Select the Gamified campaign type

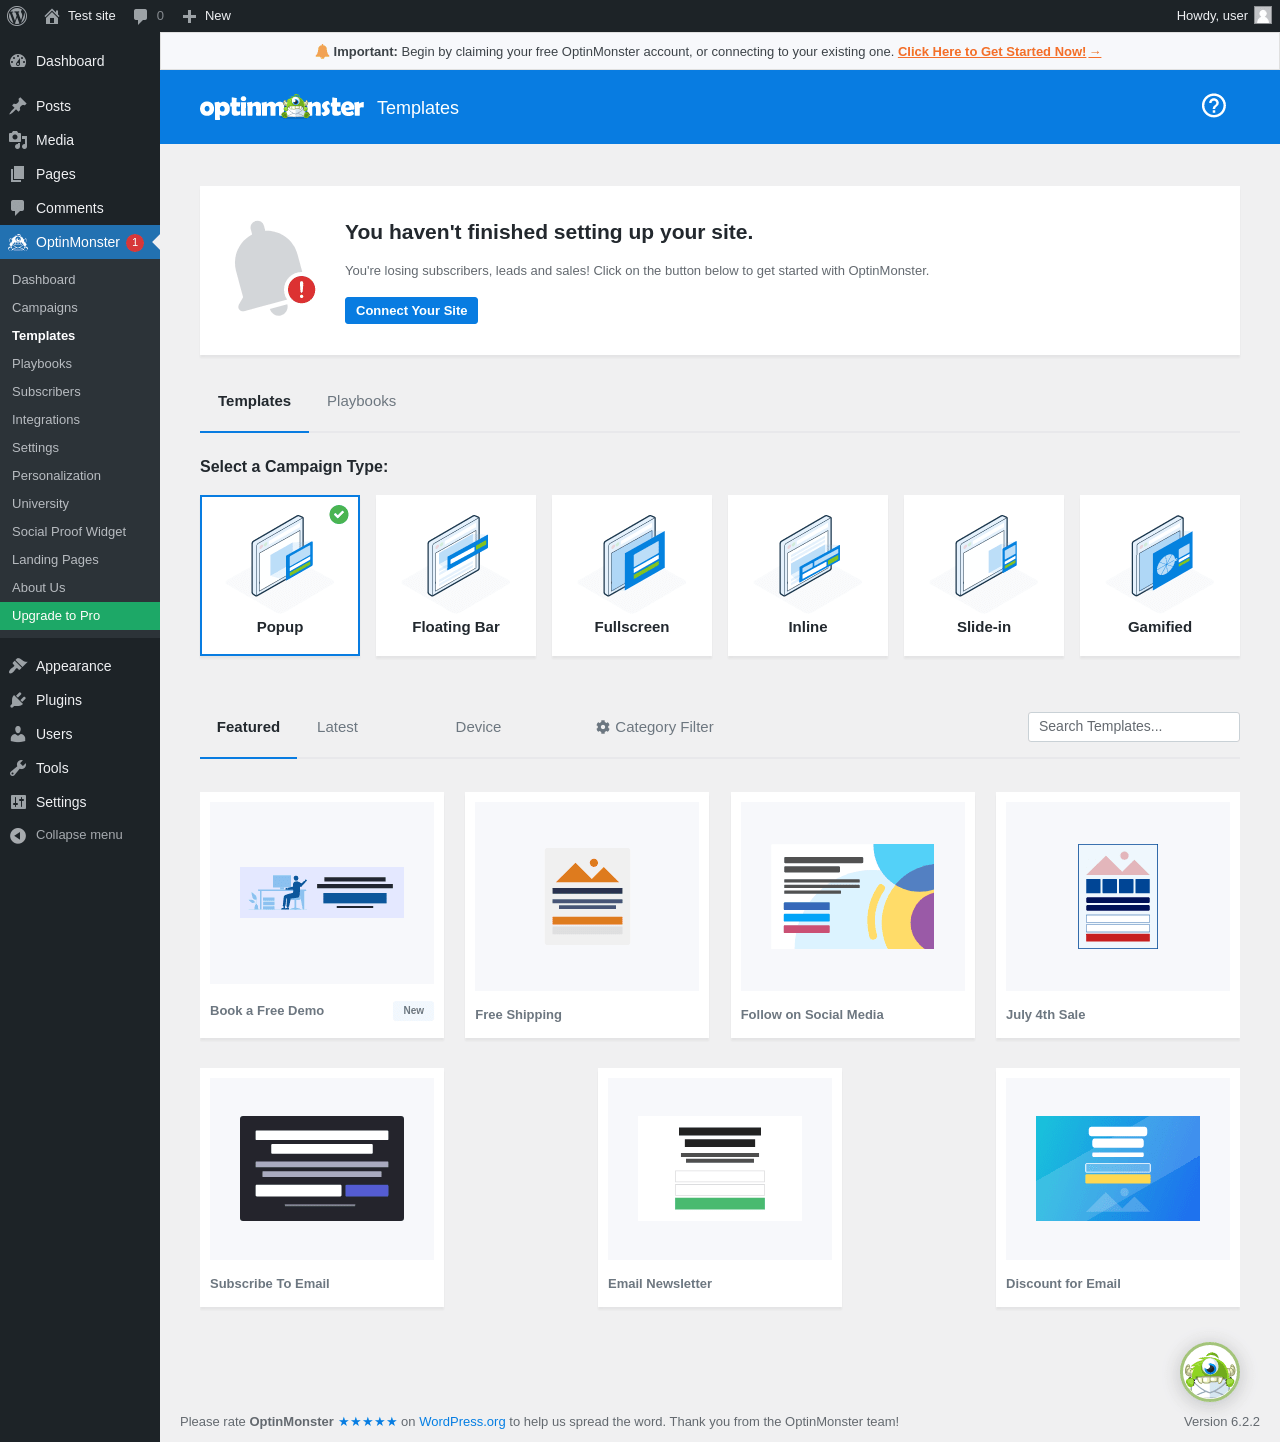click(1160, 575)
